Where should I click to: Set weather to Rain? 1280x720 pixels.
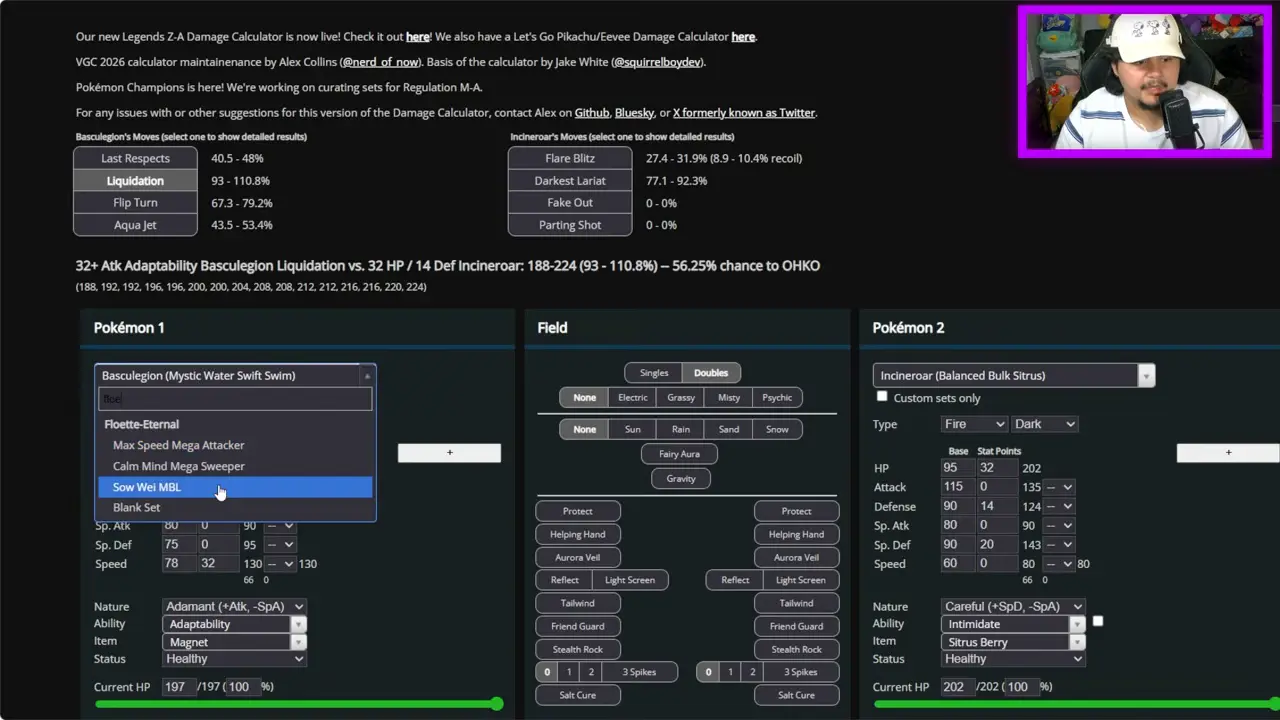point(681,430)
